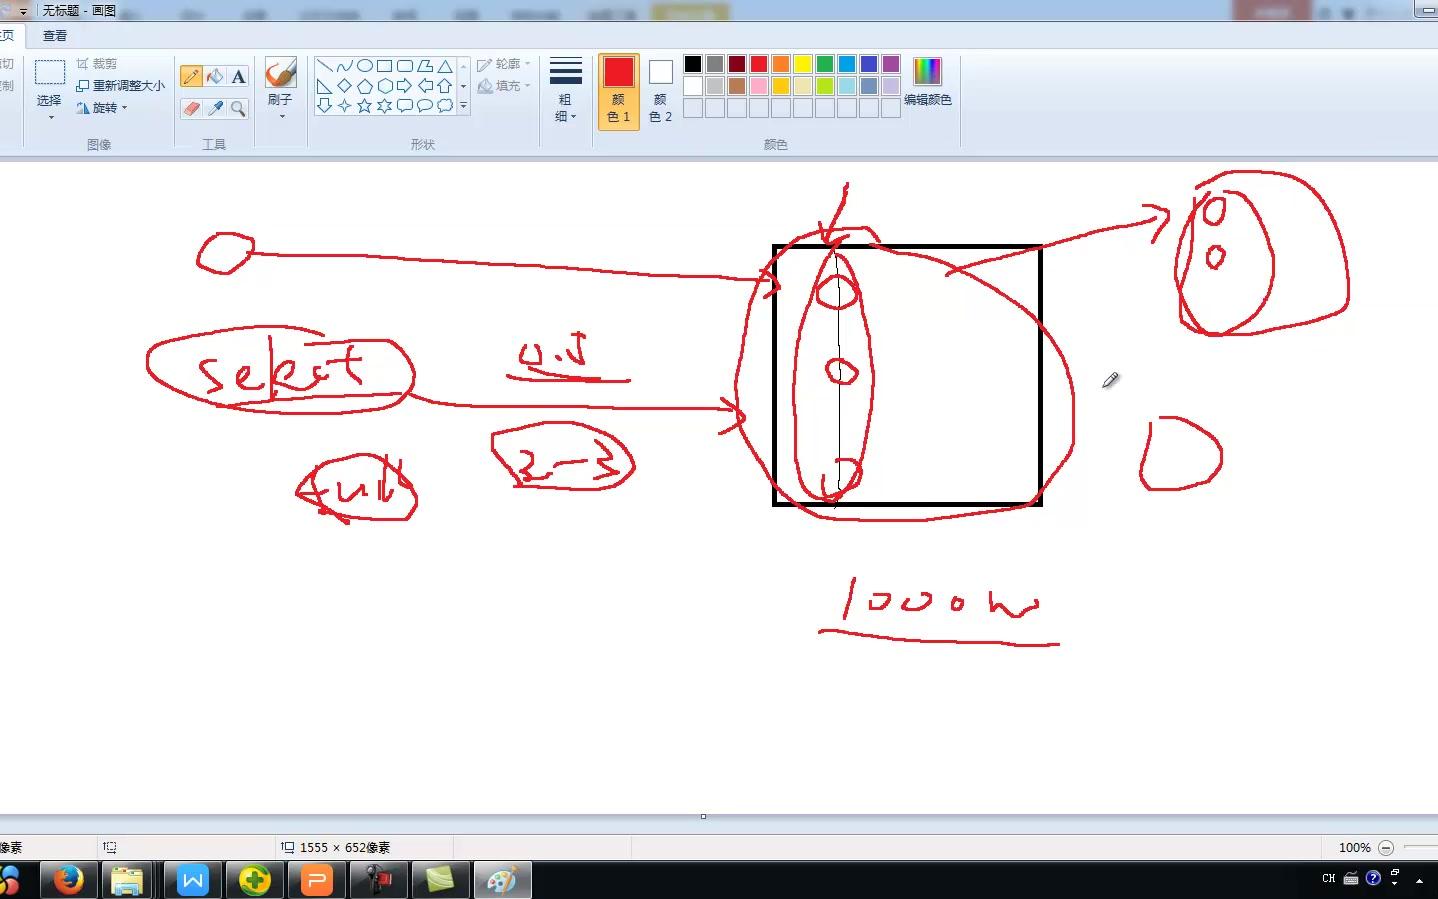
Task: Open 编辑颜色 edit colors dialog
Action: pos(927,82)
